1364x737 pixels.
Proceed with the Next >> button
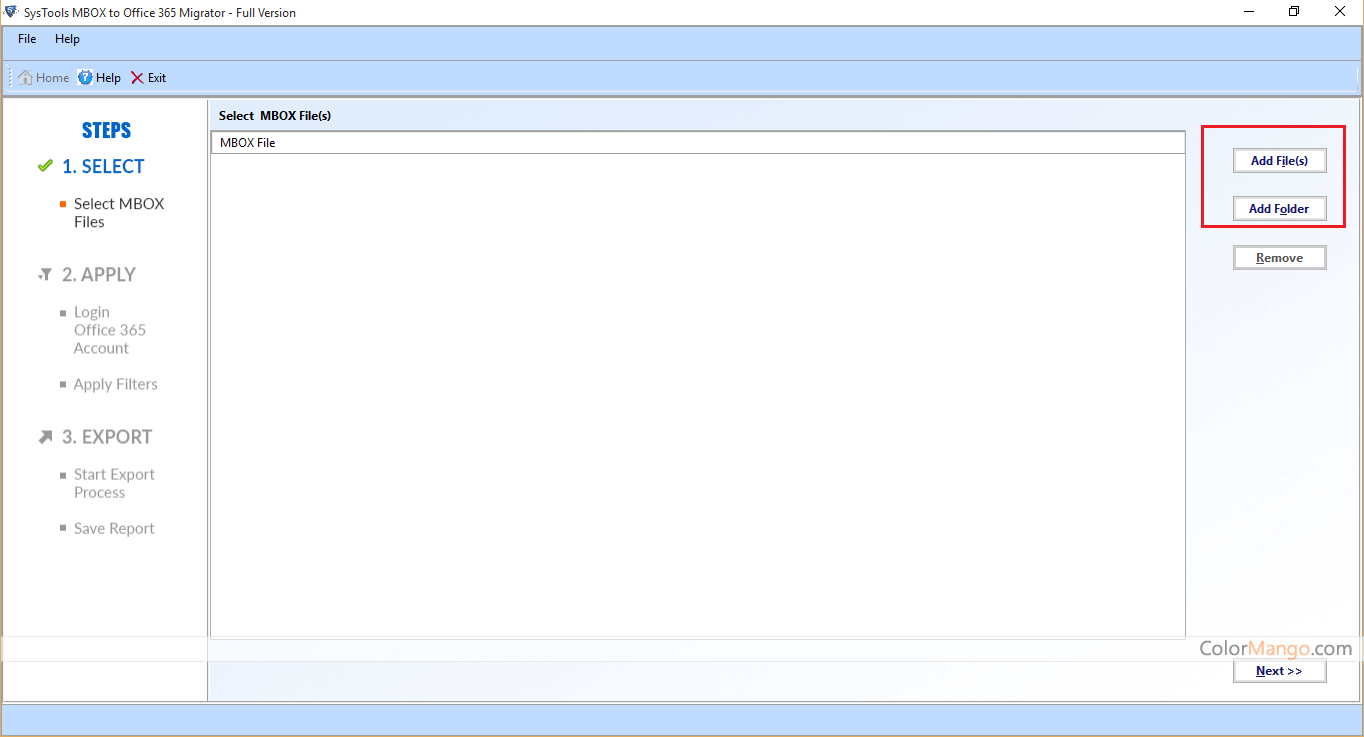point(1279,671)
